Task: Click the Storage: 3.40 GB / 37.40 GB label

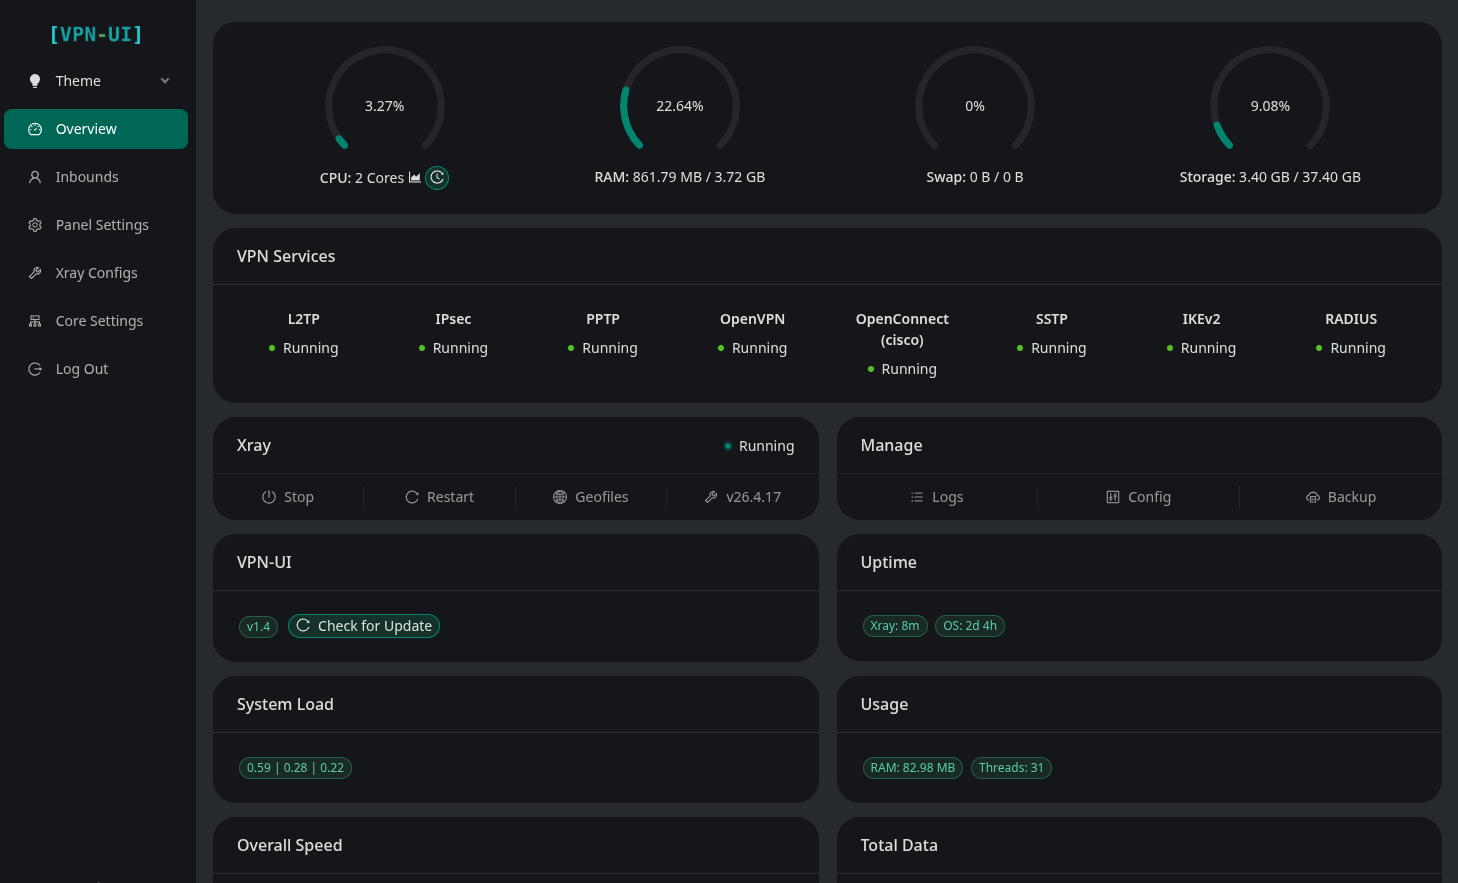Action: tap(1270, 177)
